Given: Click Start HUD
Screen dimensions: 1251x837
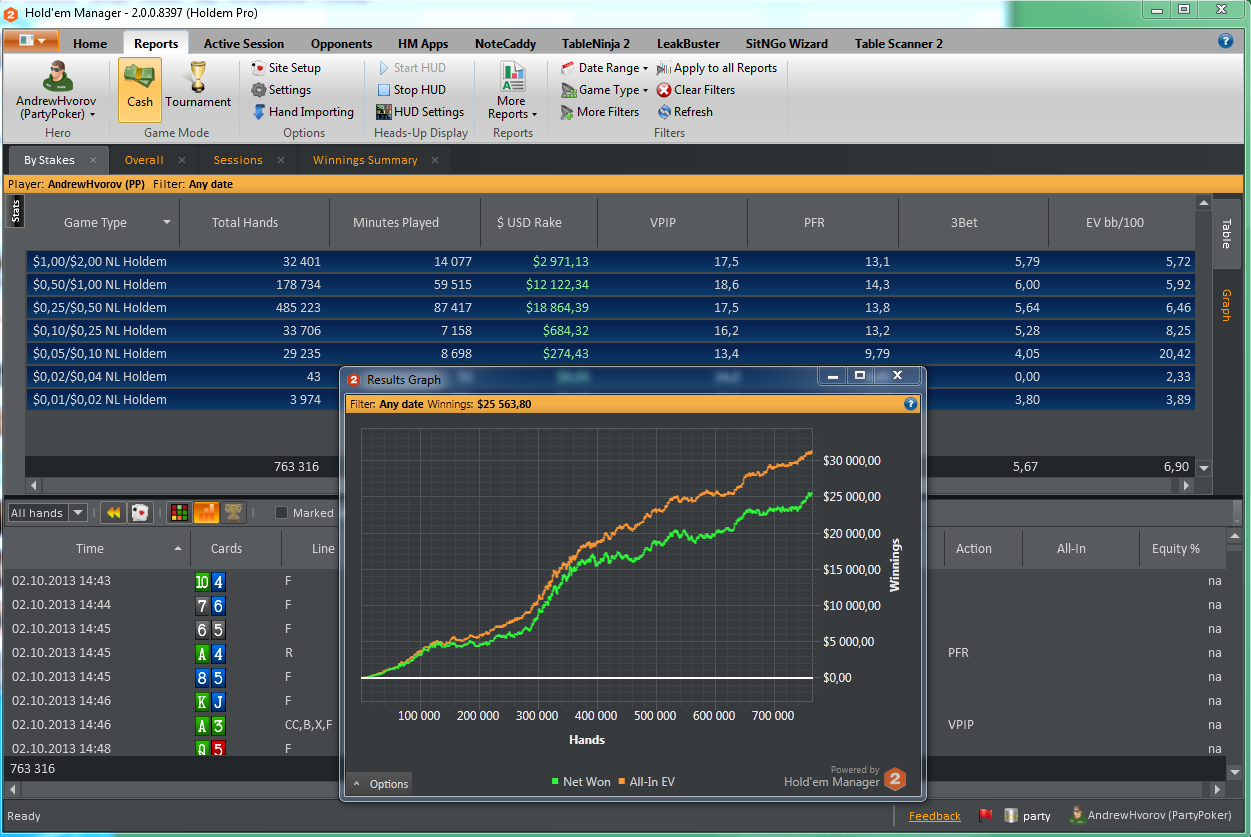Looking at the screenshot, I should pyautogui.click(x=411, y=68).
